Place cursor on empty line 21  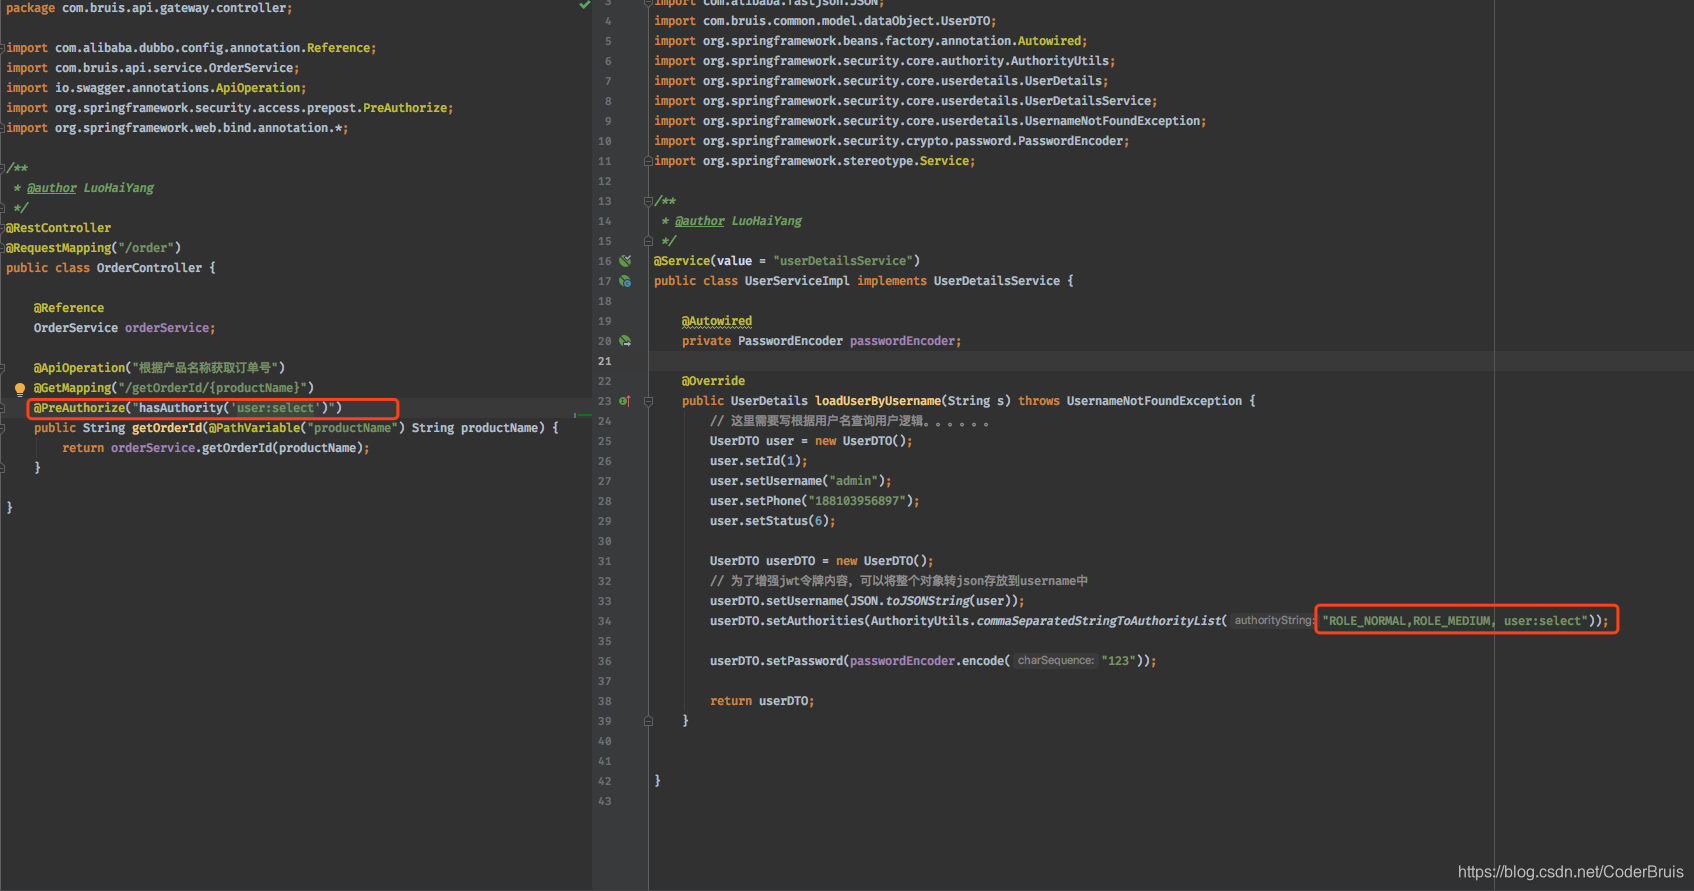(x=1170, y=361)
